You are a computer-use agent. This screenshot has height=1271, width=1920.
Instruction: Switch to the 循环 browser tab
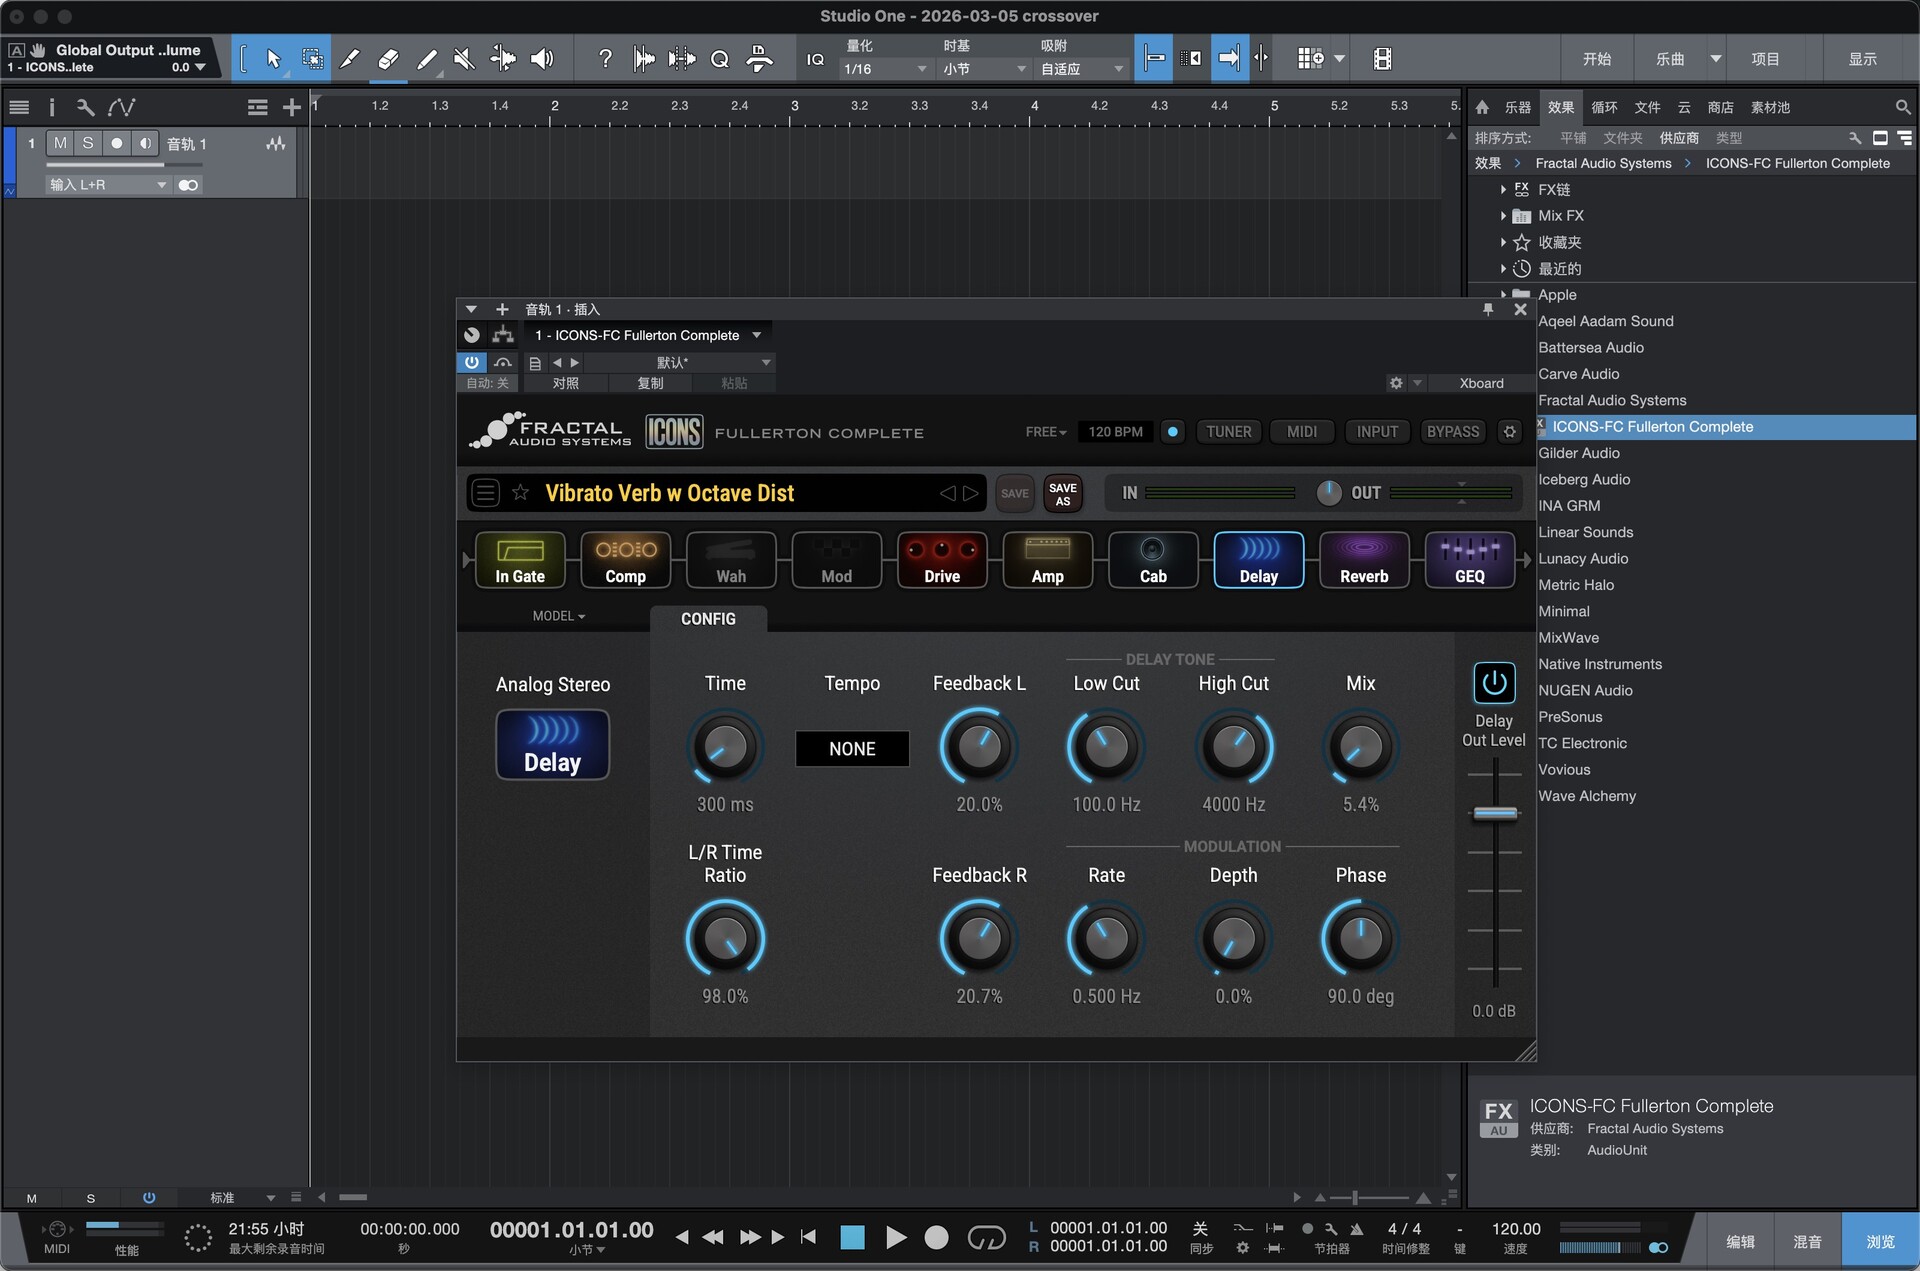(1604, 107)
